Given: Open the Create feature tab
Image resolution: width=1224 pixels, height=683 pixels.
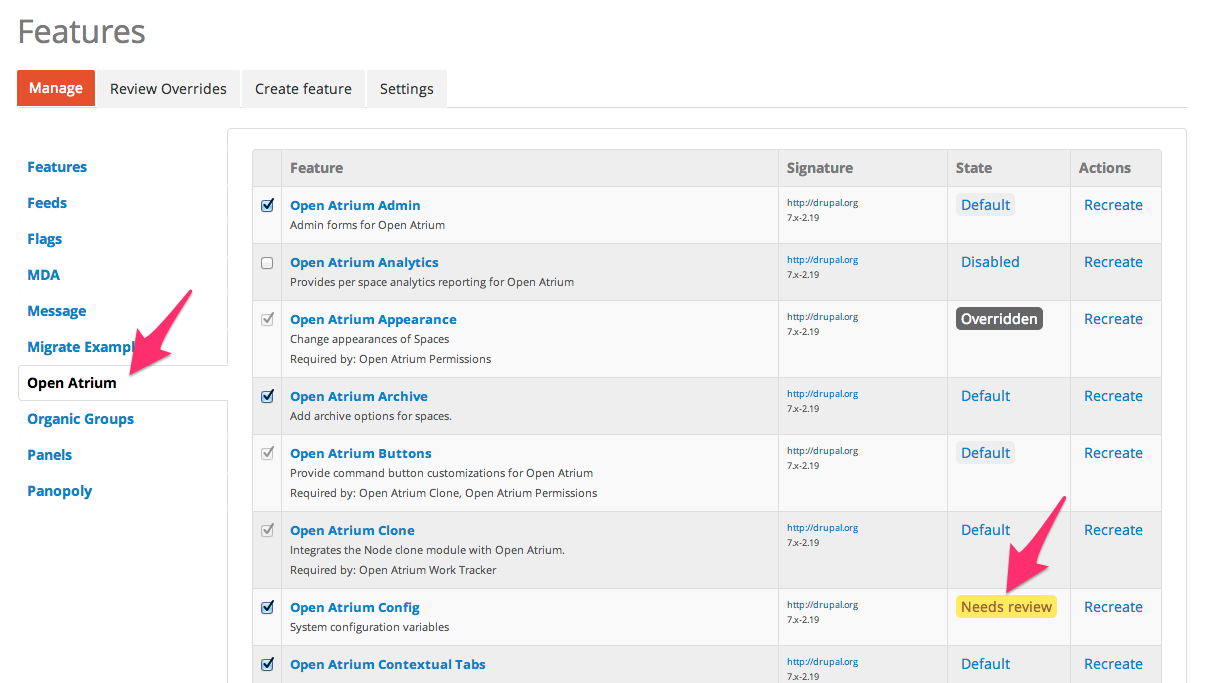Looking at the screenshot, I should [303, 88].
